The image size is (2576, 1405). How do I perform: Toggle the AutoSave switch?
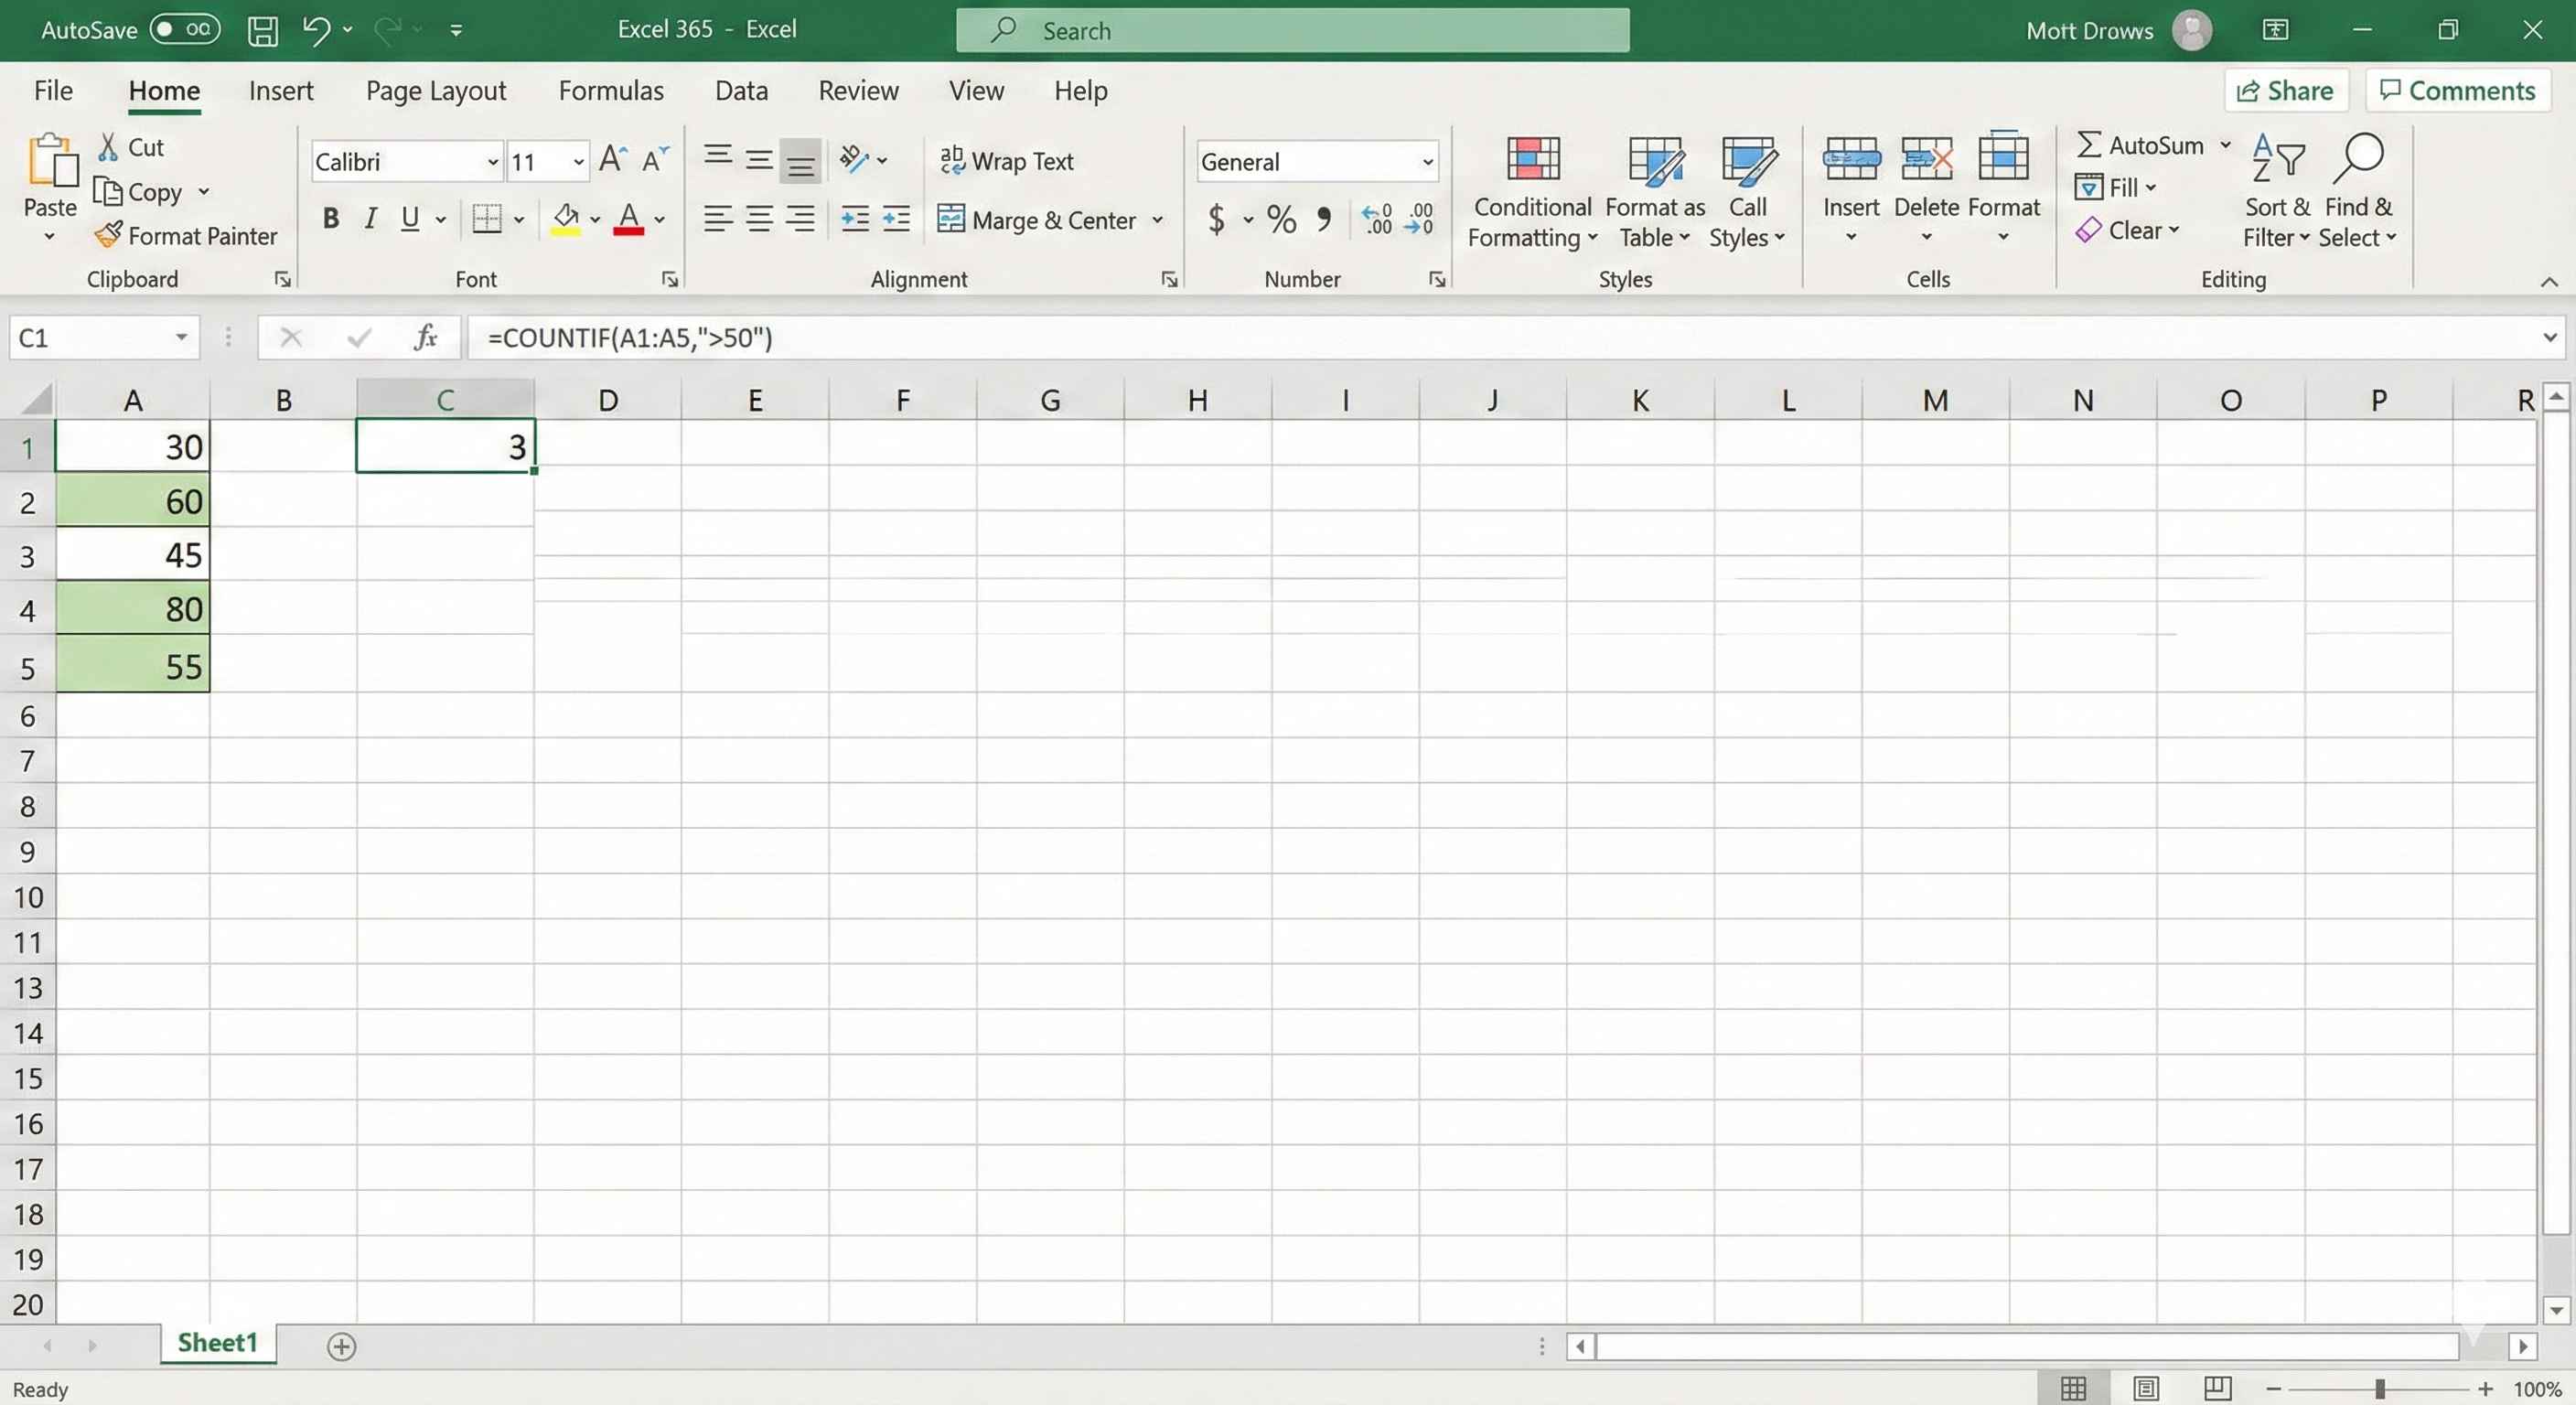[185, 29]
